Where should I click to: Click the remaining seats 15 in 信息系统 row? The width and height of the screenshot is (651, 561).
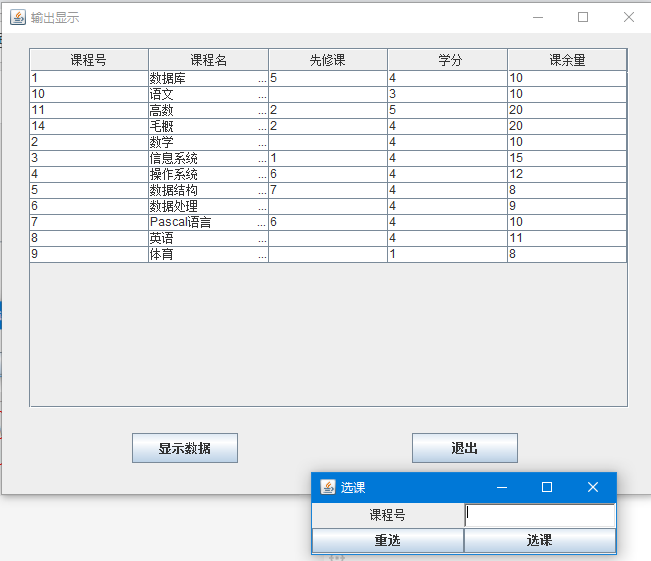coord(567,158)
